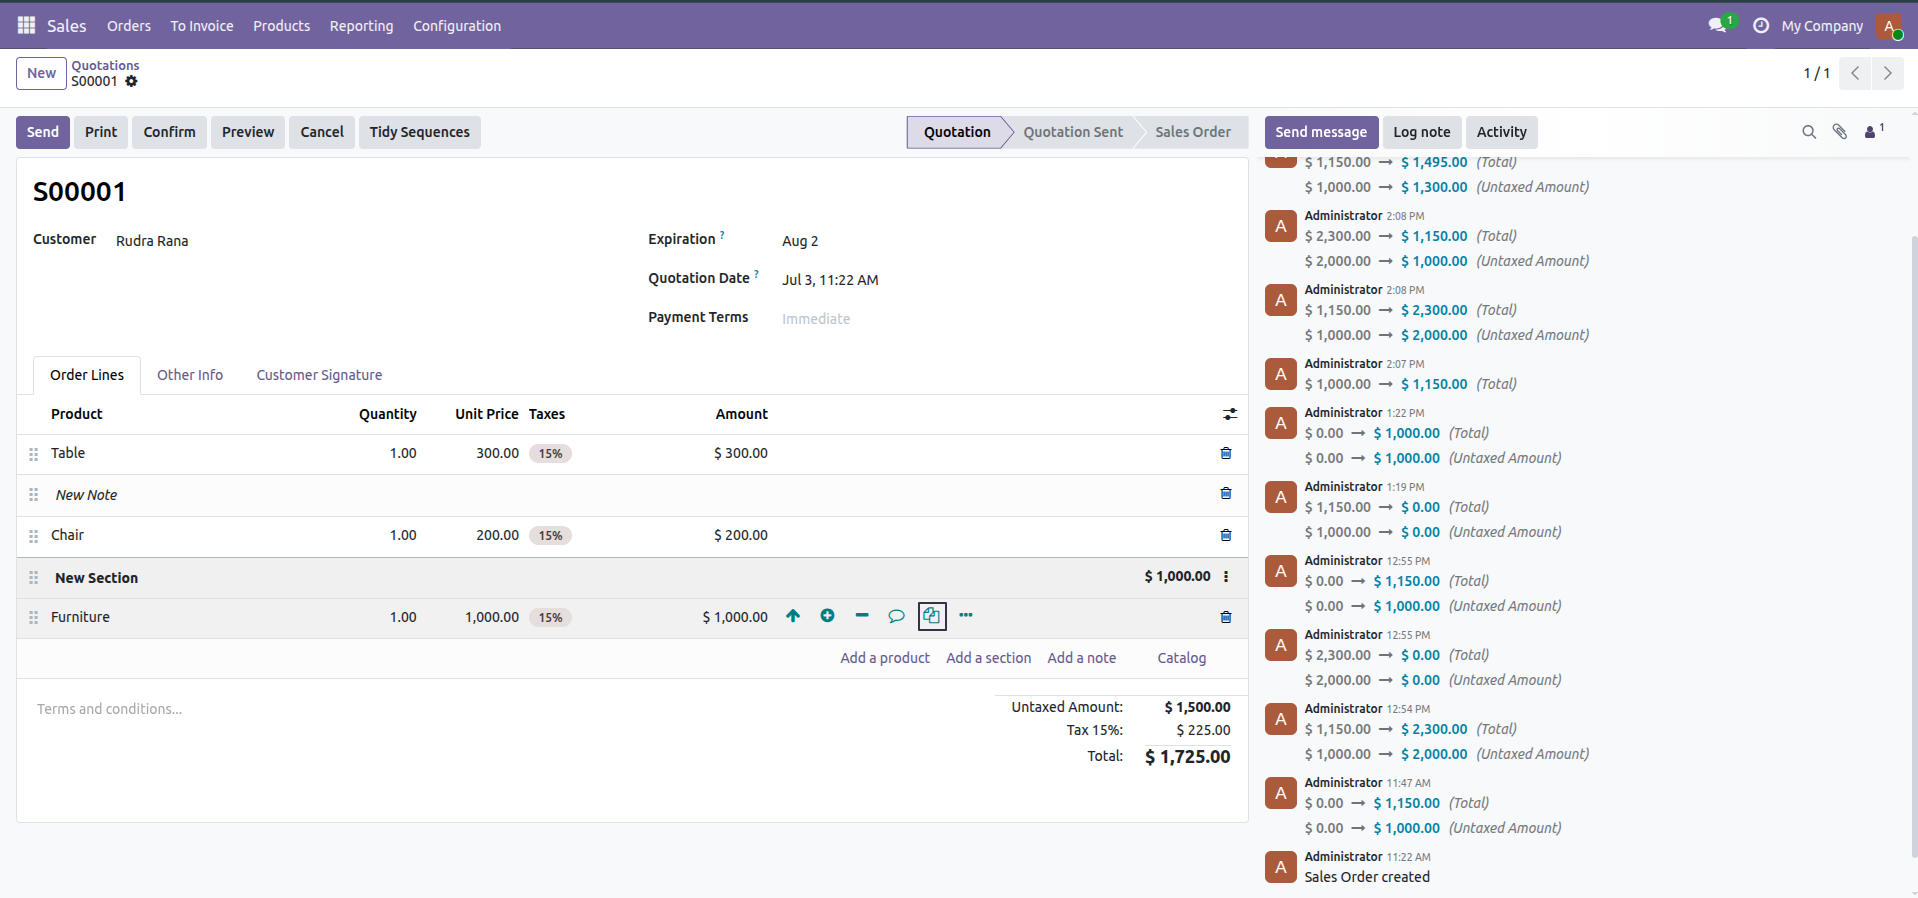Click the Quotations breadcrumb link

(x=105, y=66)
